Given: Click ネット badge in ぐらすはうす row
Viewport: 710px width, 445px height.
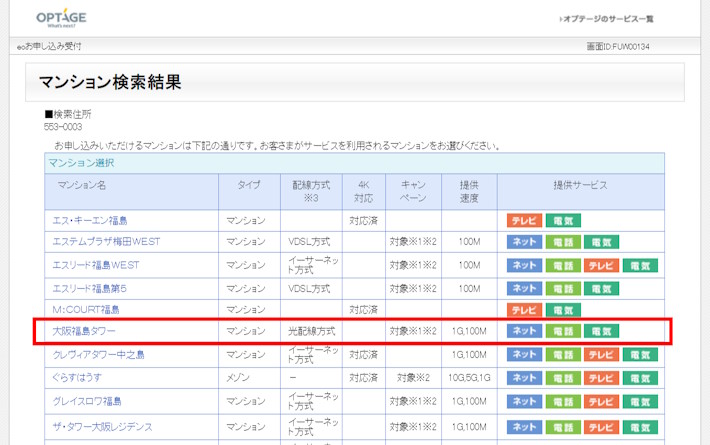Looking at the screenshot, I should point(524,378).
